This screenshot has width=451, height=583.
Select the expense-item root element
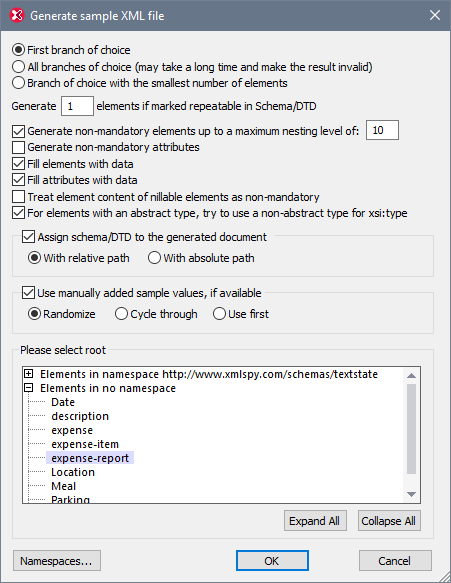click(85, 444)
